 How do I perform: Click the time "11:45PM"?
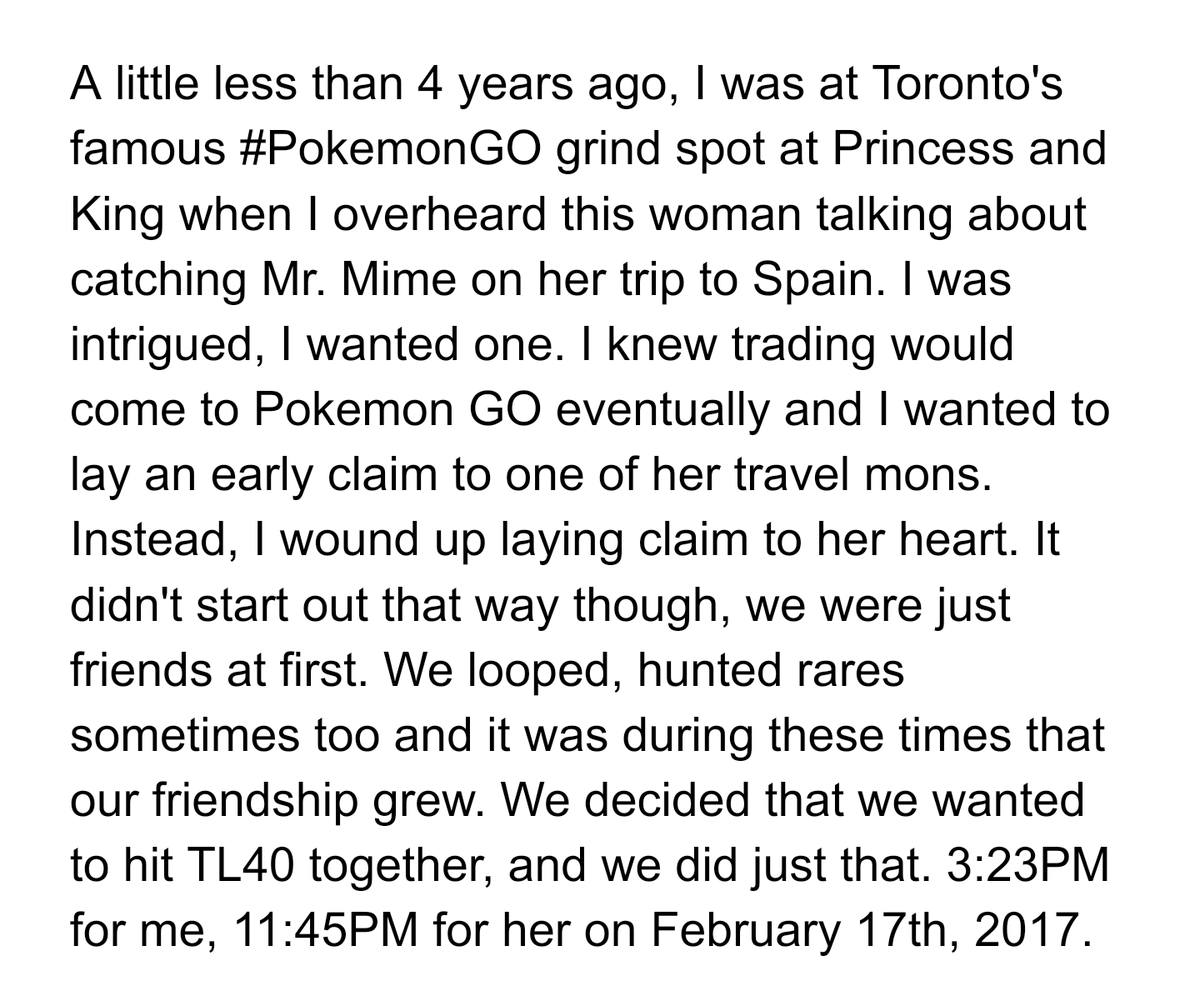coord(322,930)
